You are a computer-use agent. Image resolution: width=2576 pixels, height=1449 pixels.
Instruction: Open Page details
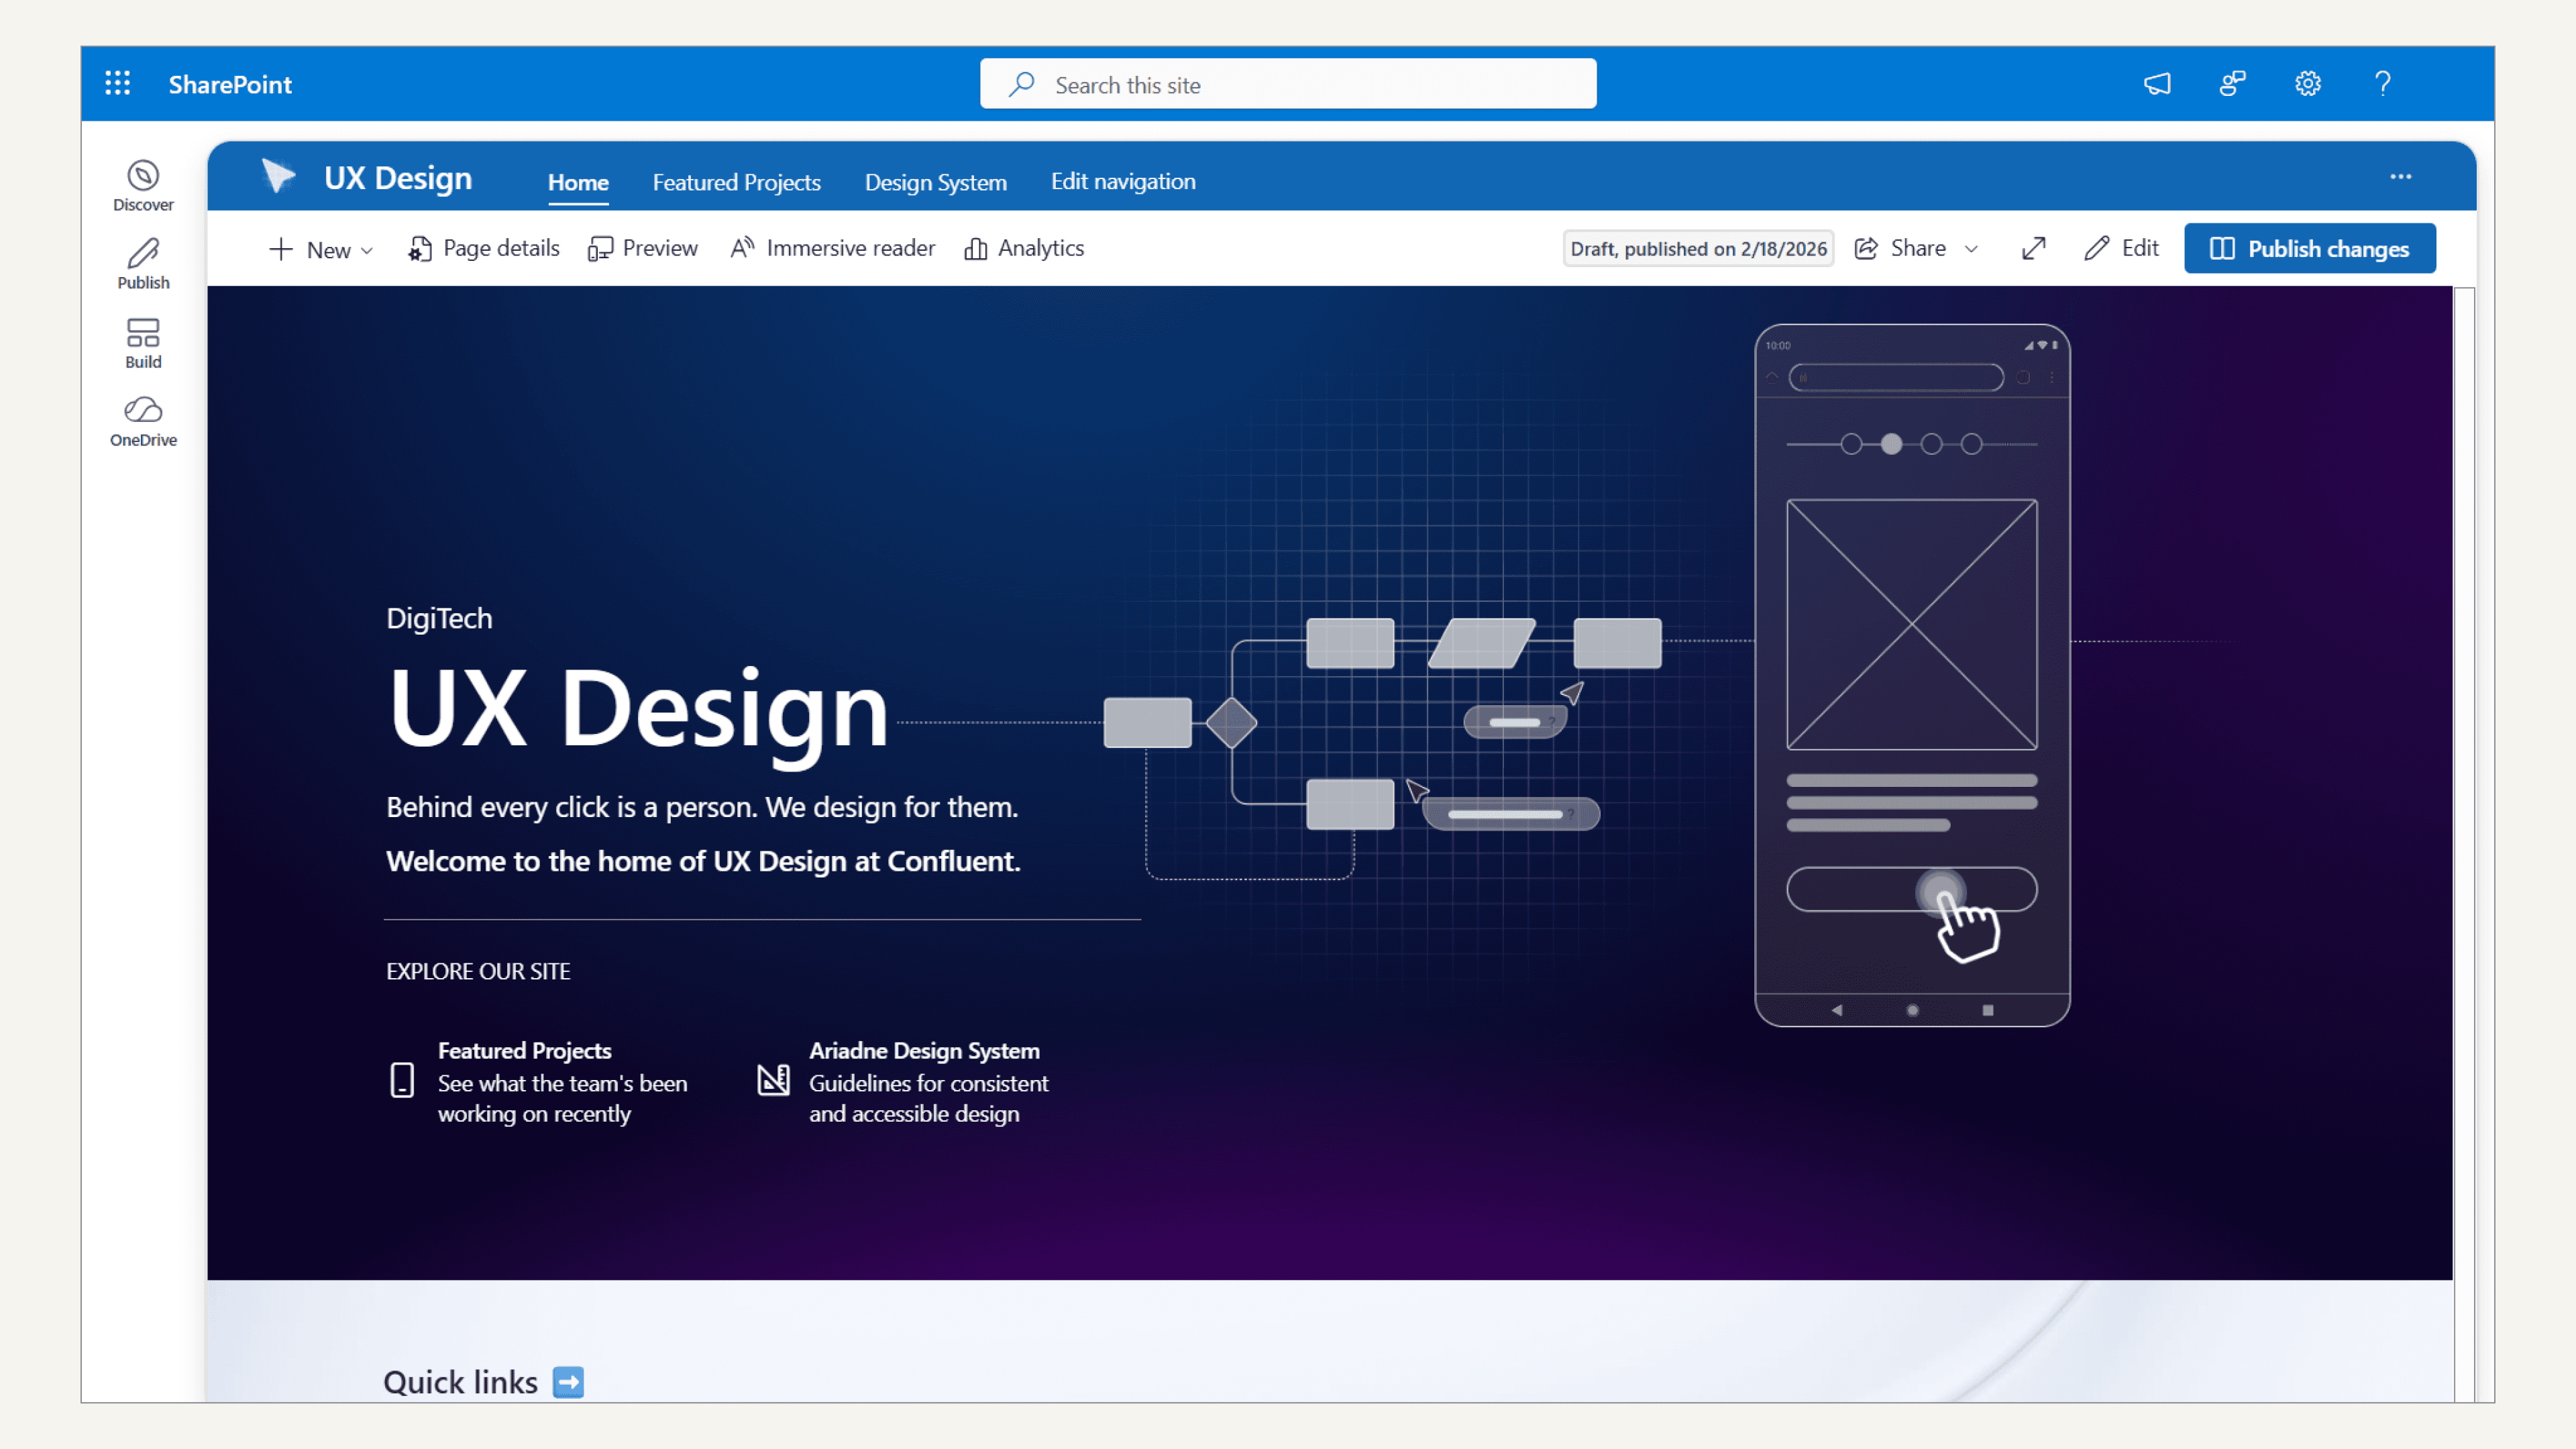[484, 248]
